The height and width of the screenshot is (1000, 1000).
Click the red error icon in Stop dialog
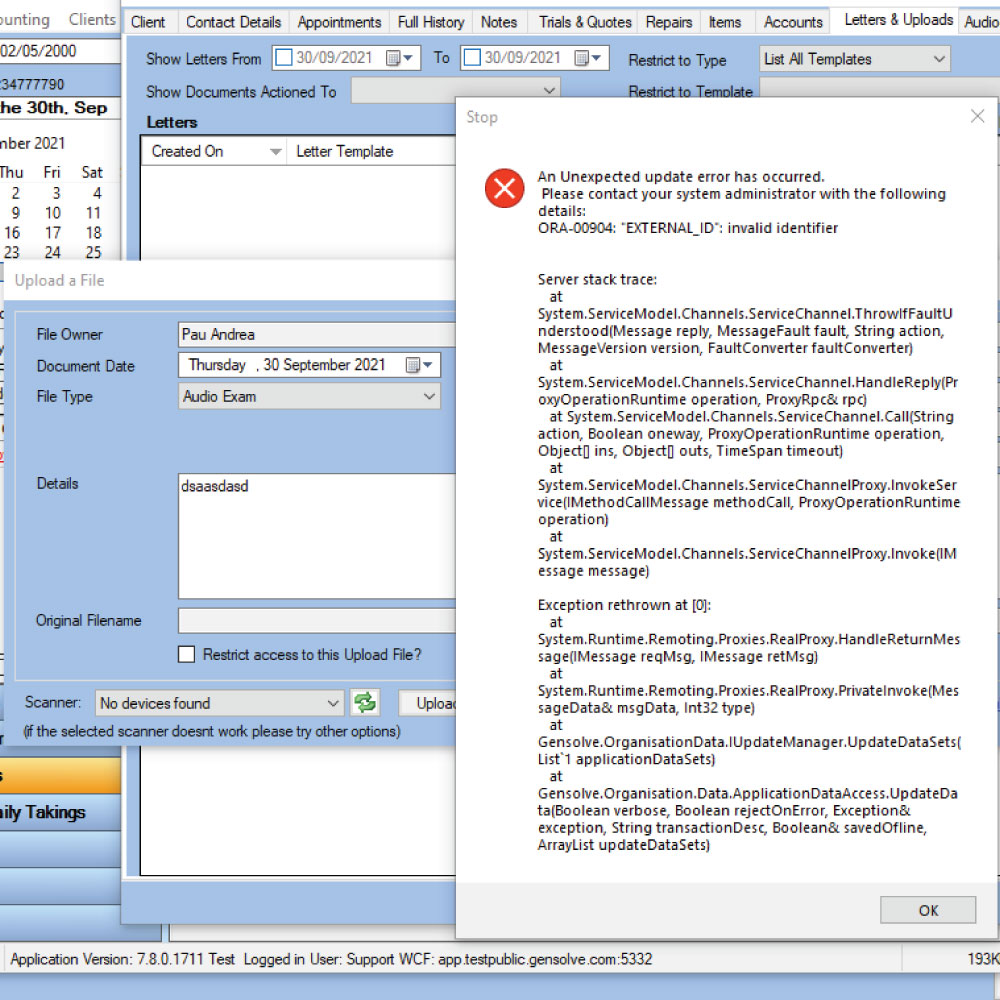pos(504,188)
